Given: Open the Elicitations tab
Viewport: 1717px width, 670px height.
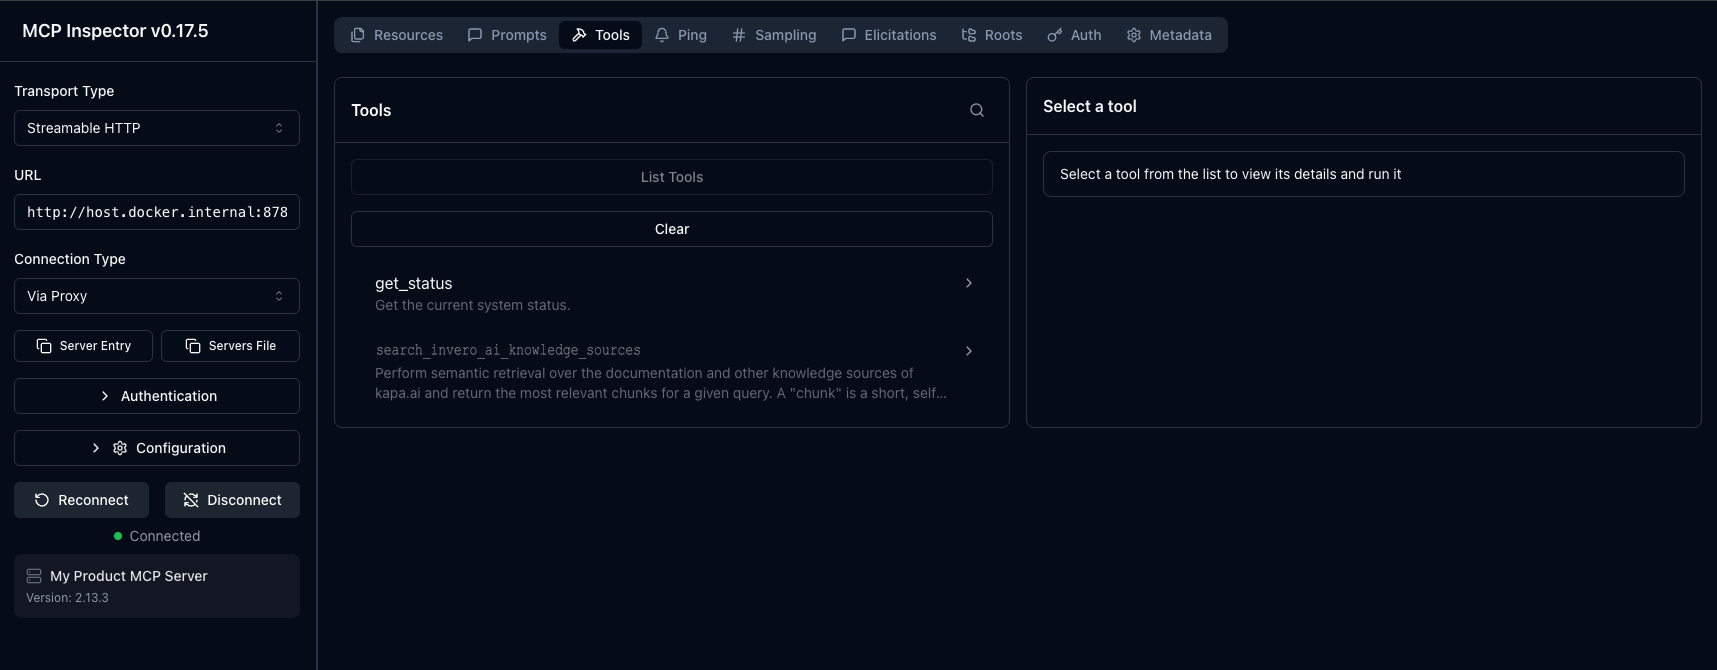Looking at the screenshot, I should (889, 35).
